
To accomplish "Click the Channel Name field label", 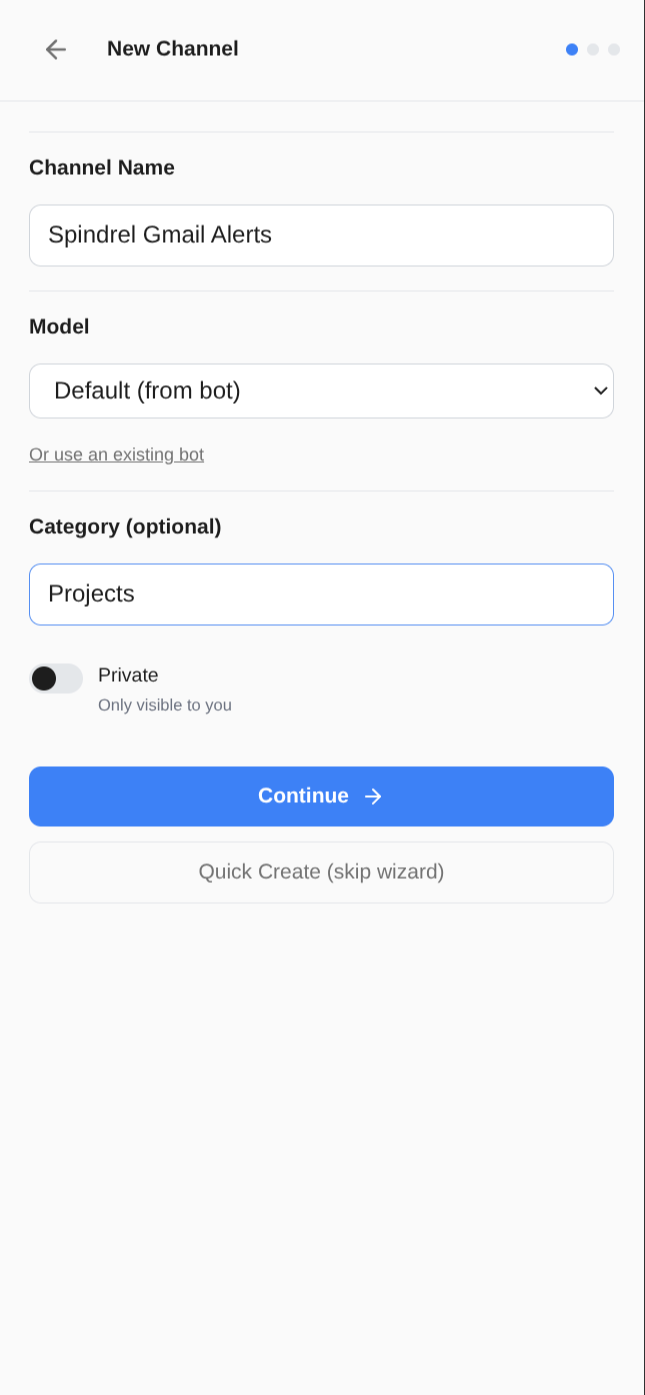I will click(x=101, y=167).
